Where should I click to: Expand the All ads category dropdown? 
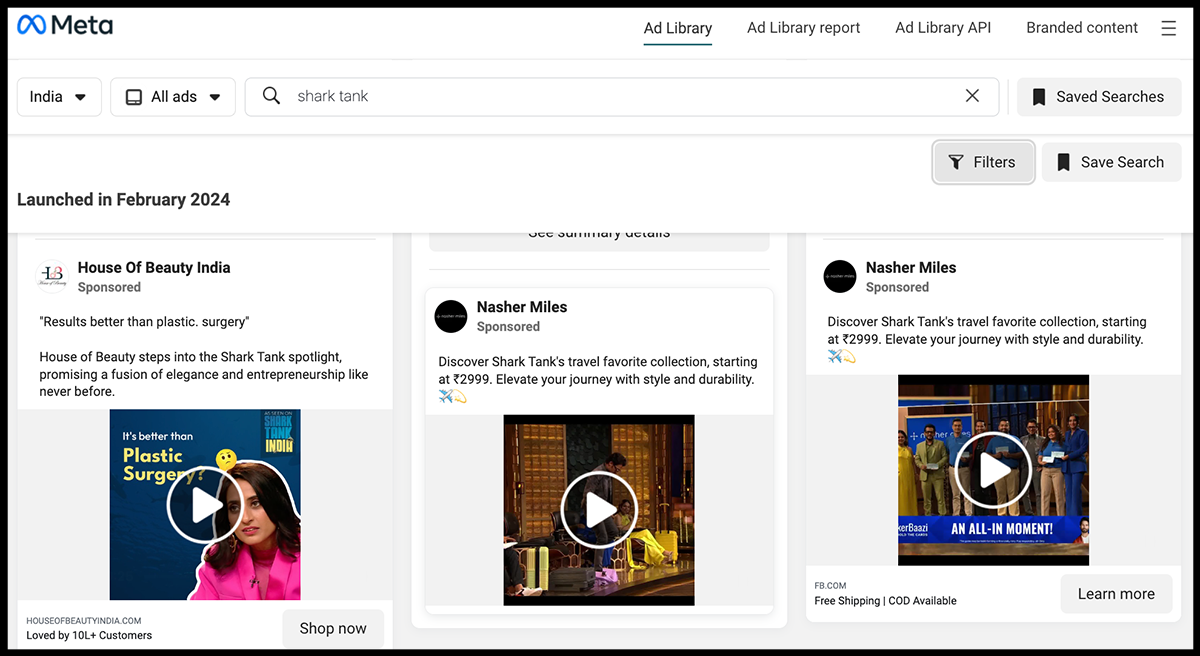(x=173, y=97)
